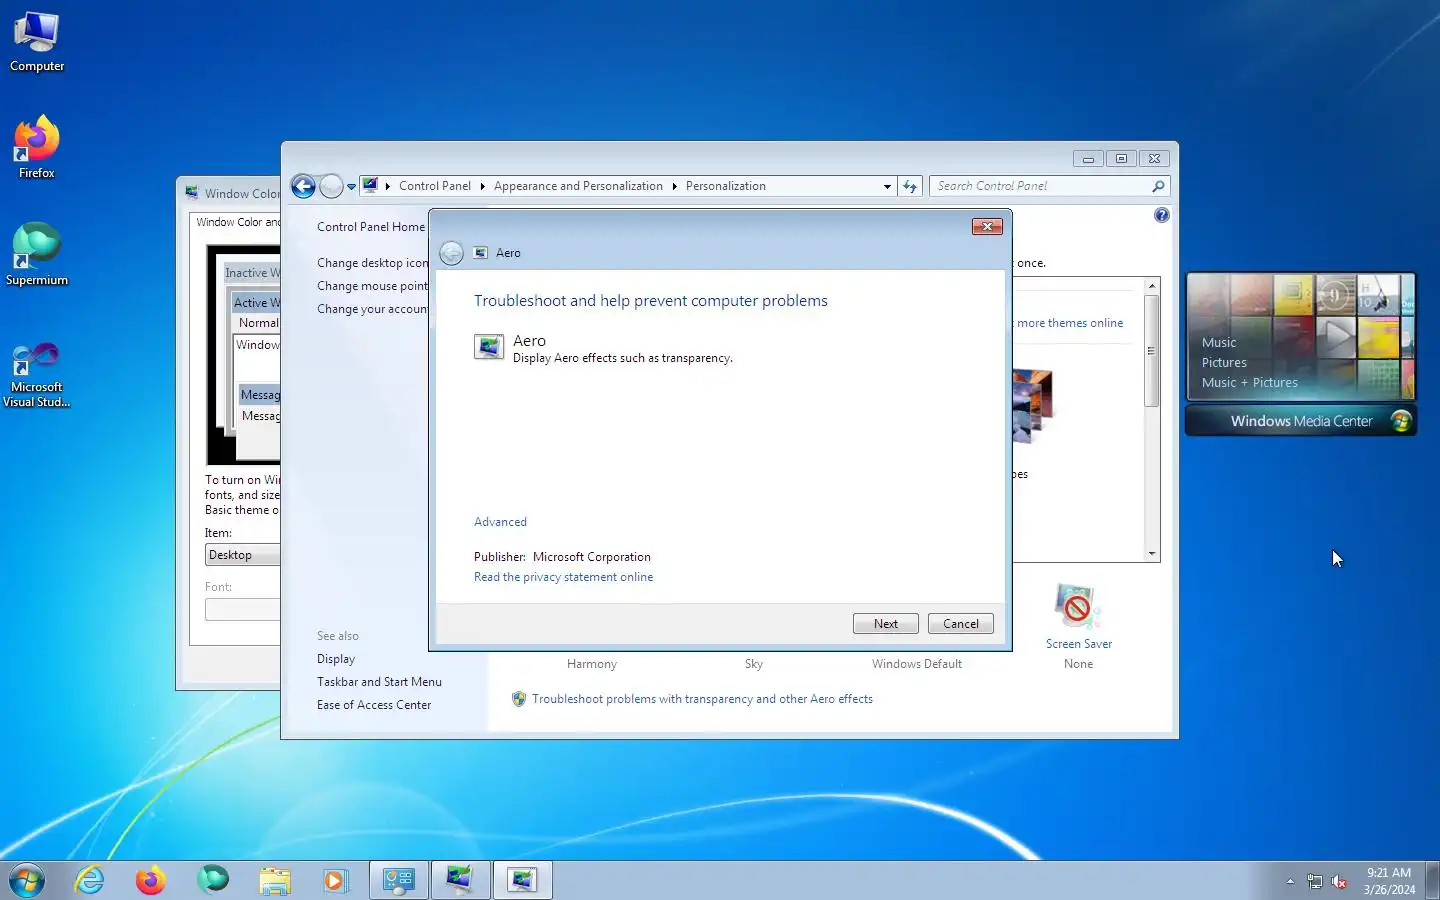Screen dimensions: 1440x900
Task: Read the privacy statement online
Action: click(563, 577)
